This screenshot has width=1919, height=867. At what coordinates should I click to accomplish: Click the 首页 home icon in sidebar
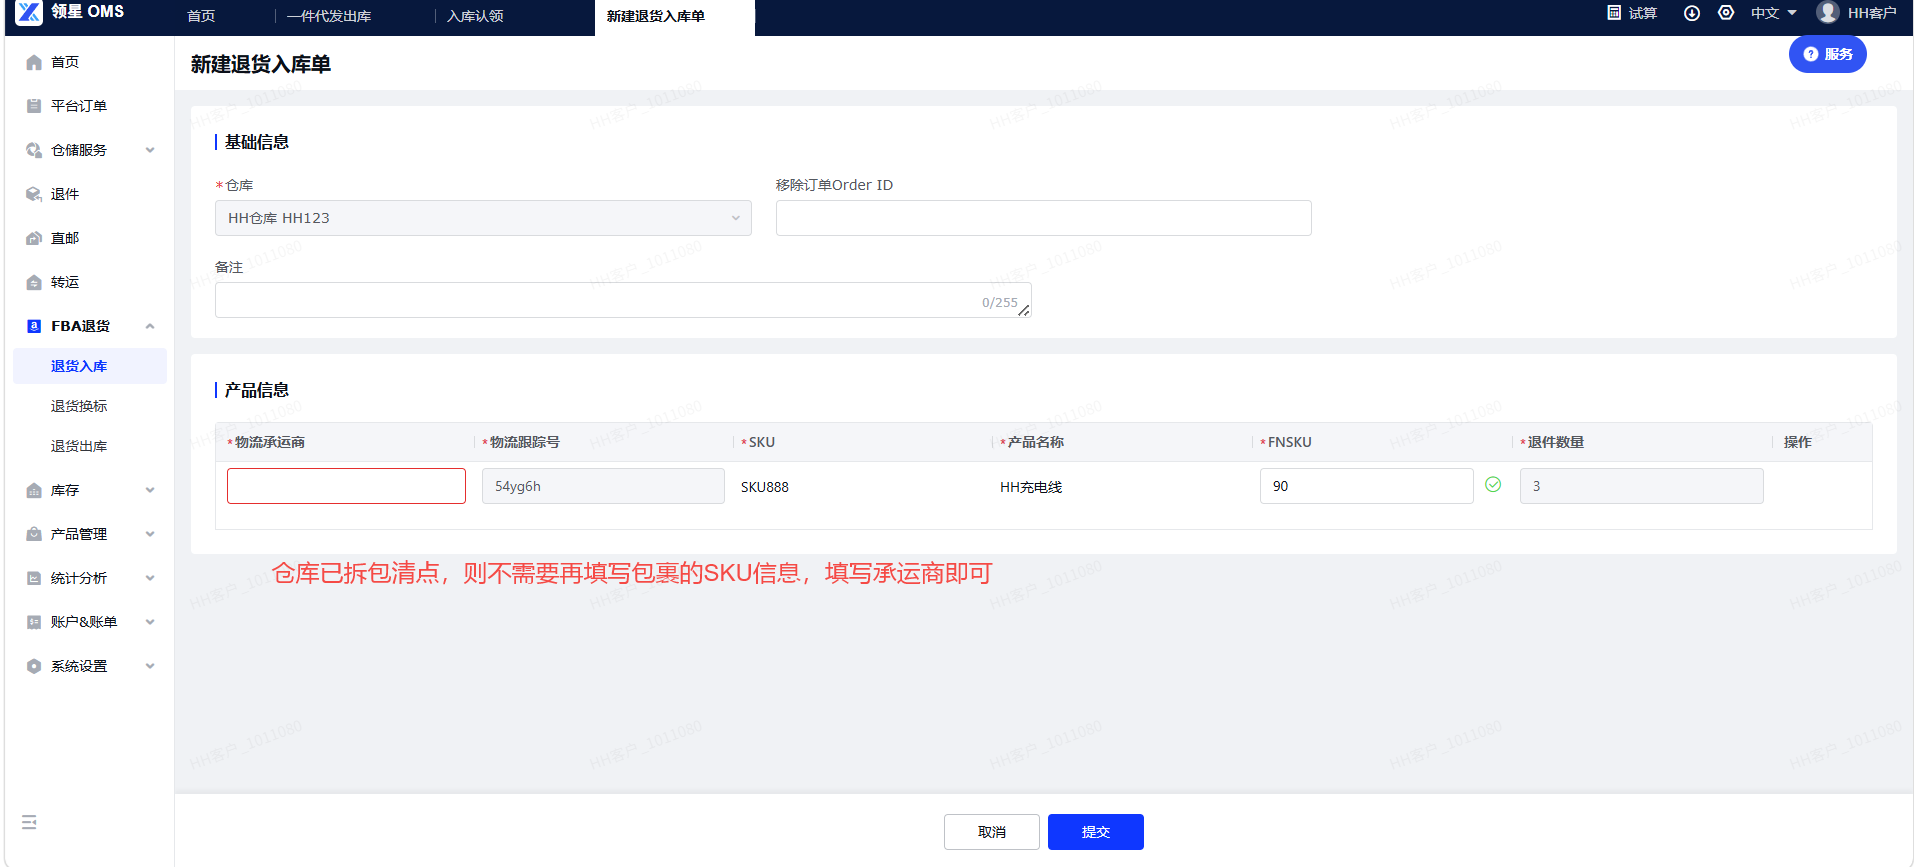tap(34, 62)
